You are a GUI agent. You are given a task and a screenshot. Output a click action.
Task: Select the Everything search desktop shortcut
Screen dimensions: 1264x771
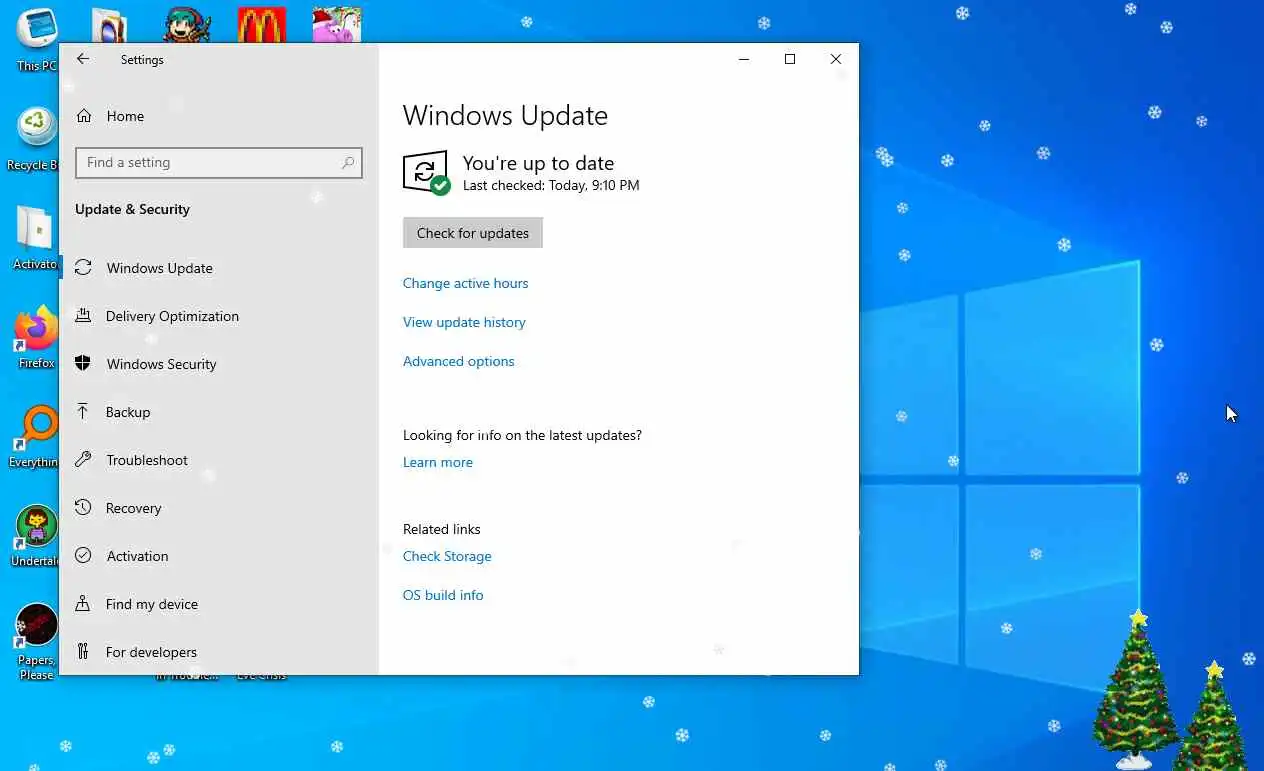(x=37, y=436)
